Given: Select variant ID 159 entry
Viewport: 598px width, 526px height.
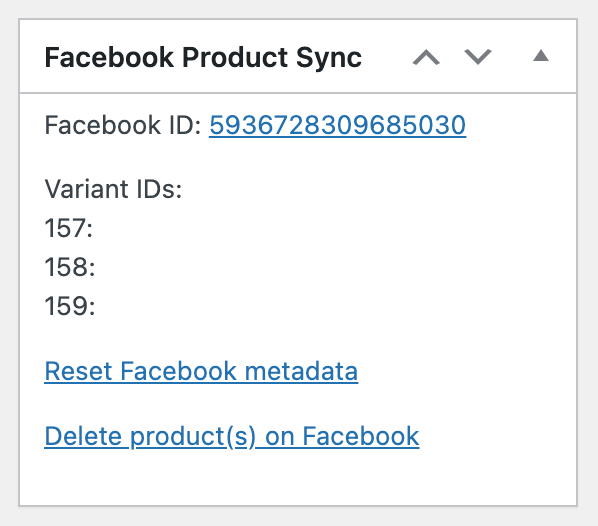Looking at the screenshot, I should pos(70,306).
